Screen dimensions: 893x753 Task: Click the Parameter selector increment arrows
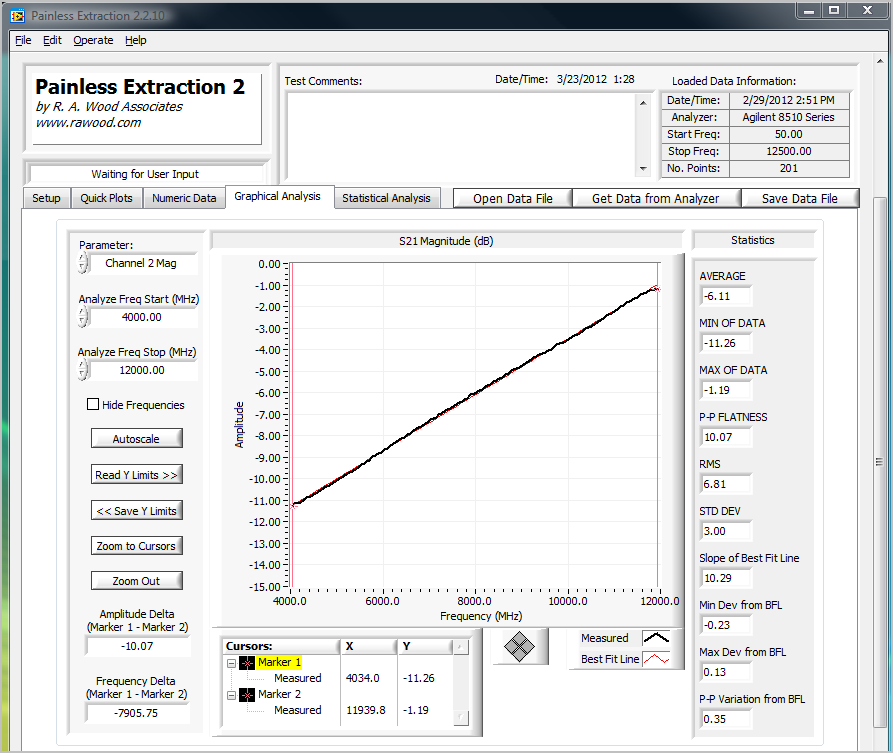[x=83, y=263]
